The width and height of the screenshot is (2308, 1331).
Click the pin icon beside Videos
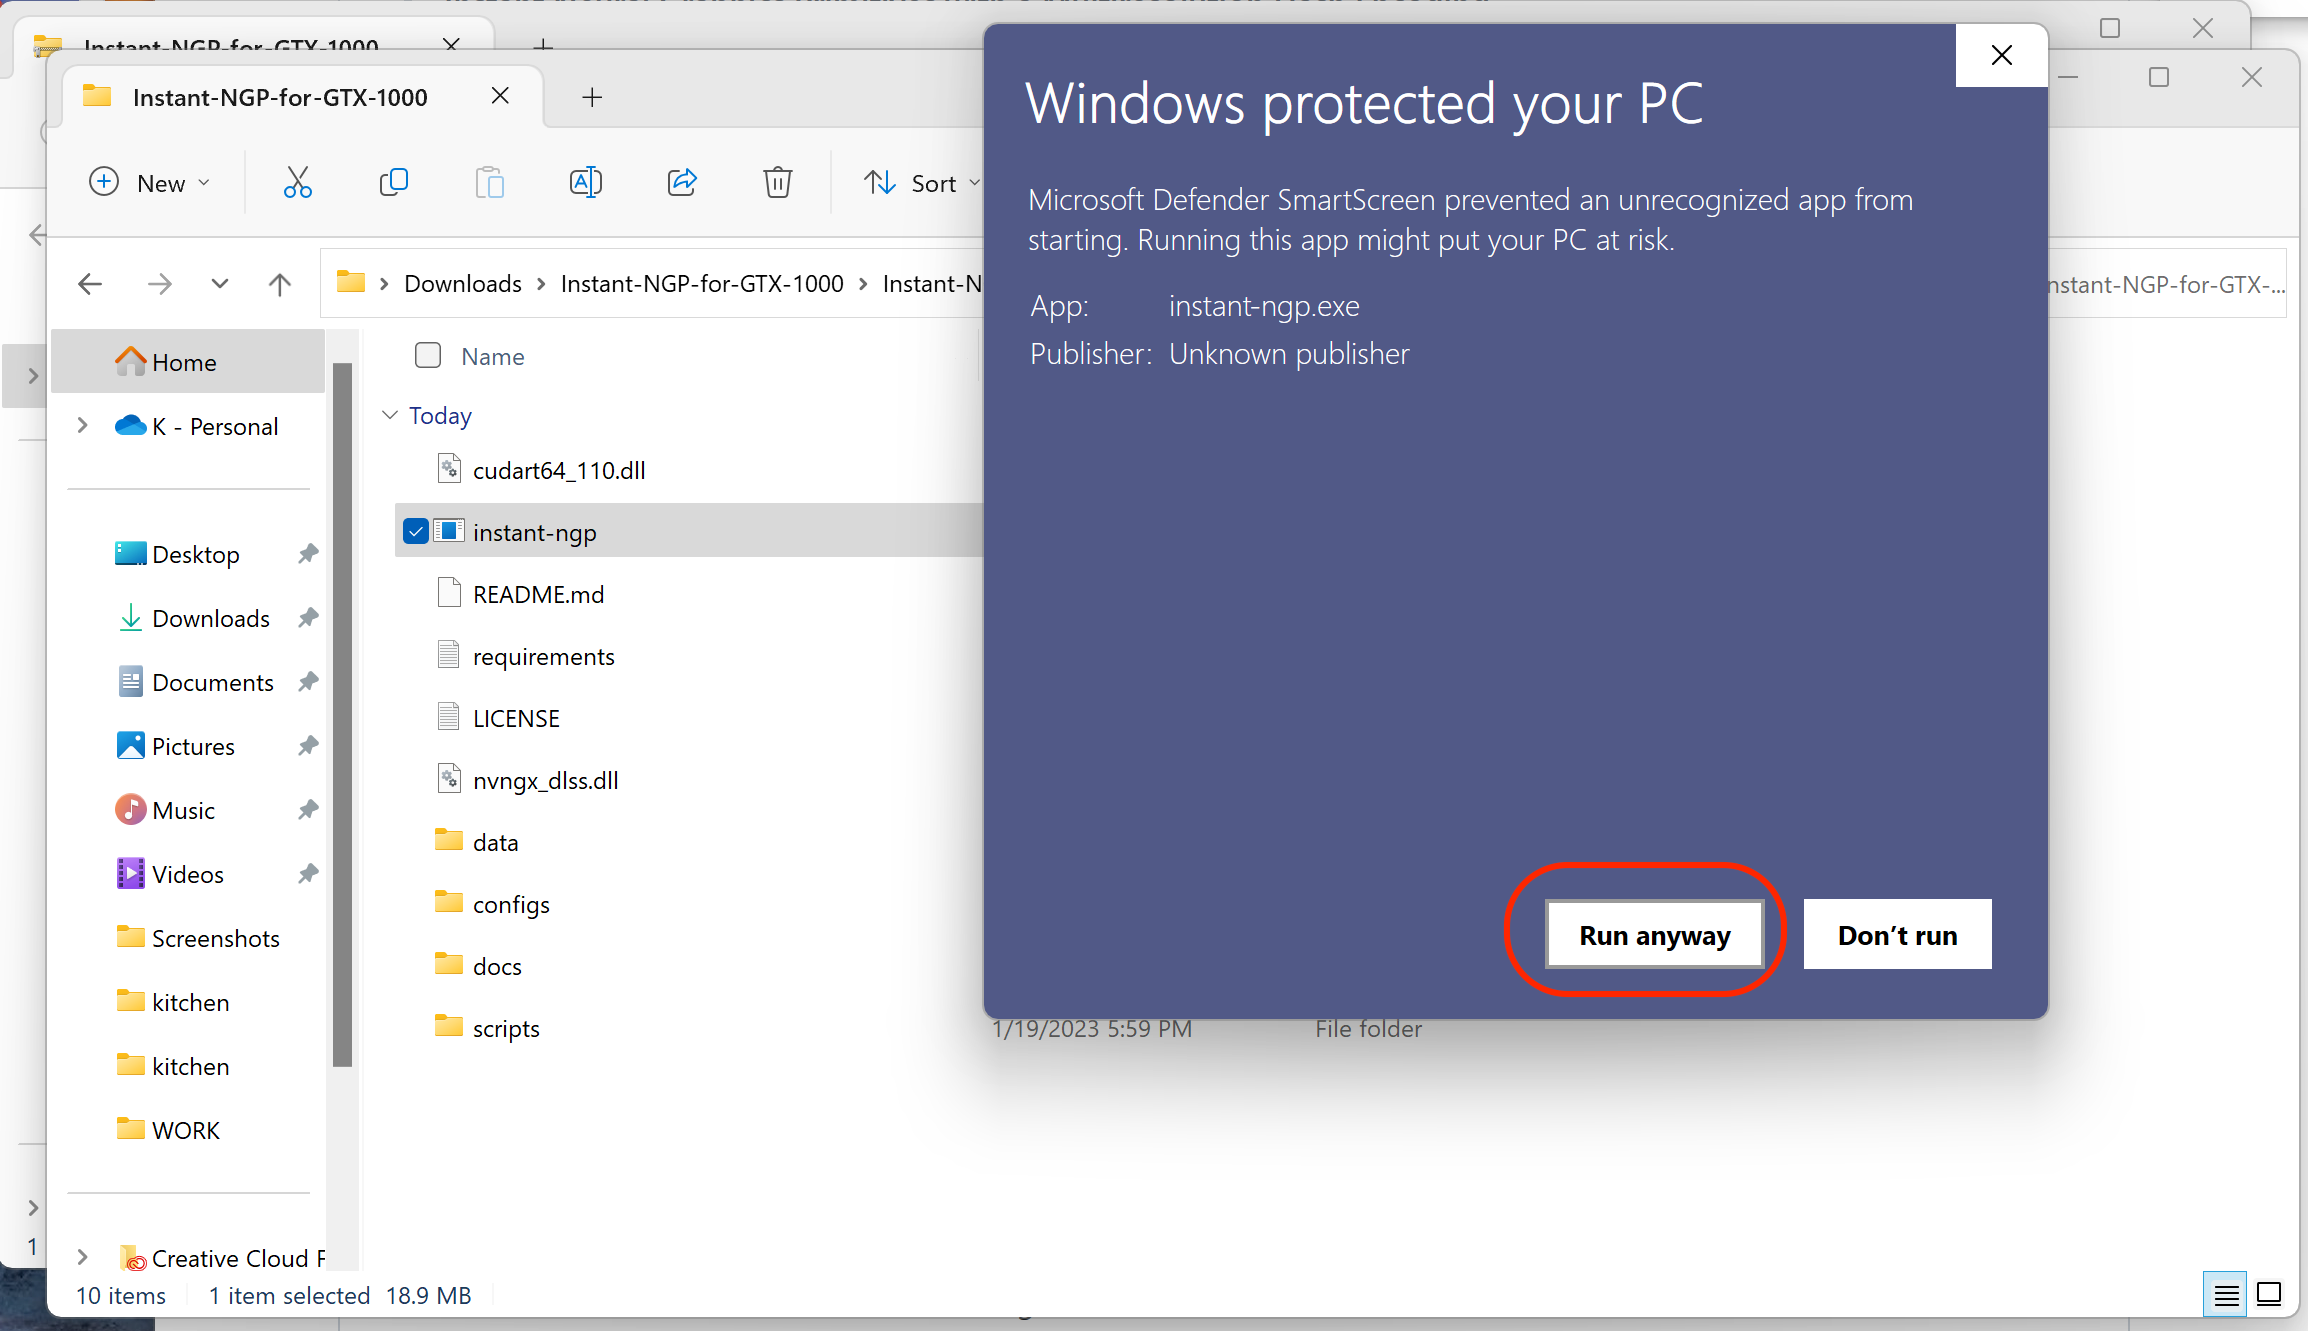click(308, 873)
